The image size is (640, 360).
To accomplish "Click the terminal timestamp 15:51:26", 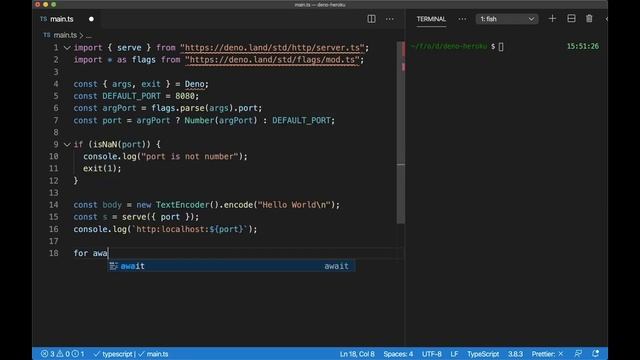I will point(583,47).
